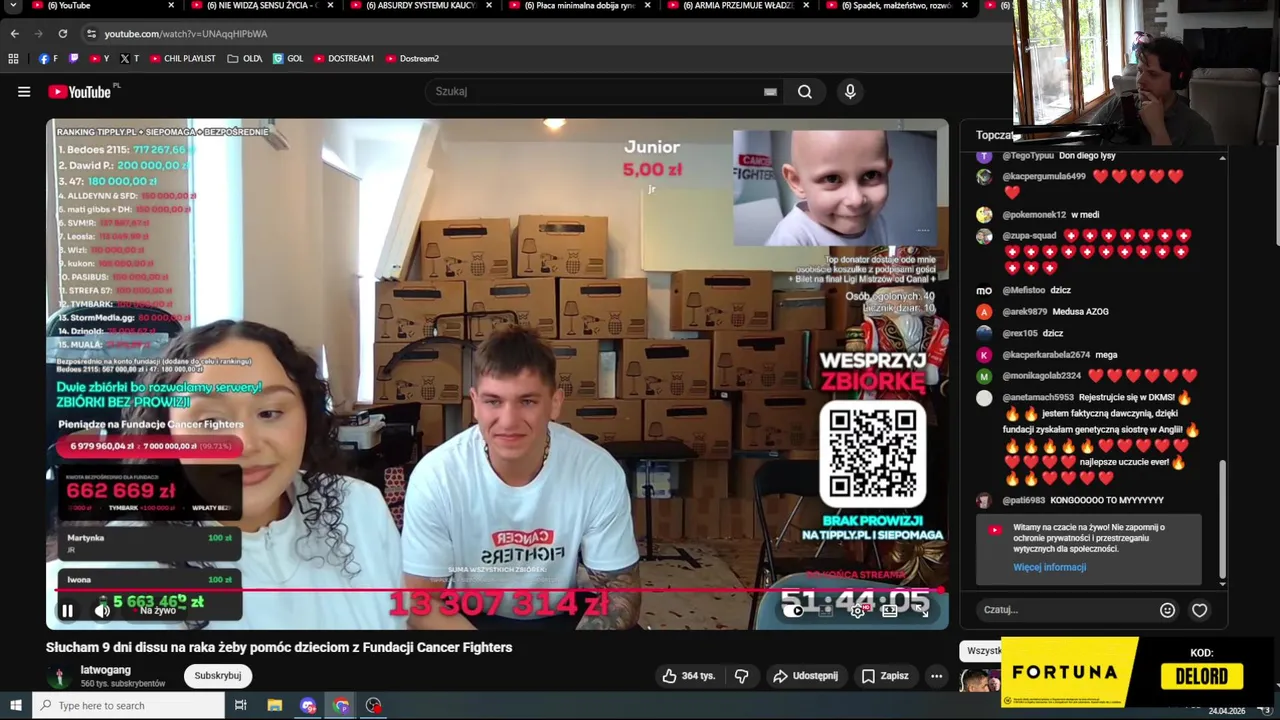Image resolution: width=1280 pixels, height=720 pixels.
Task: Open the emoji picker in chat
Action: click(x=1167, y=610)
